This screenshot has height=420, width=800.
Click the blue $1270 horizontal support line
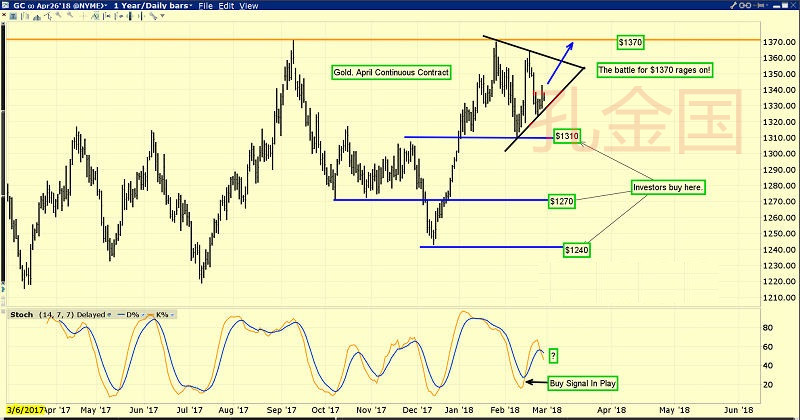440,200
